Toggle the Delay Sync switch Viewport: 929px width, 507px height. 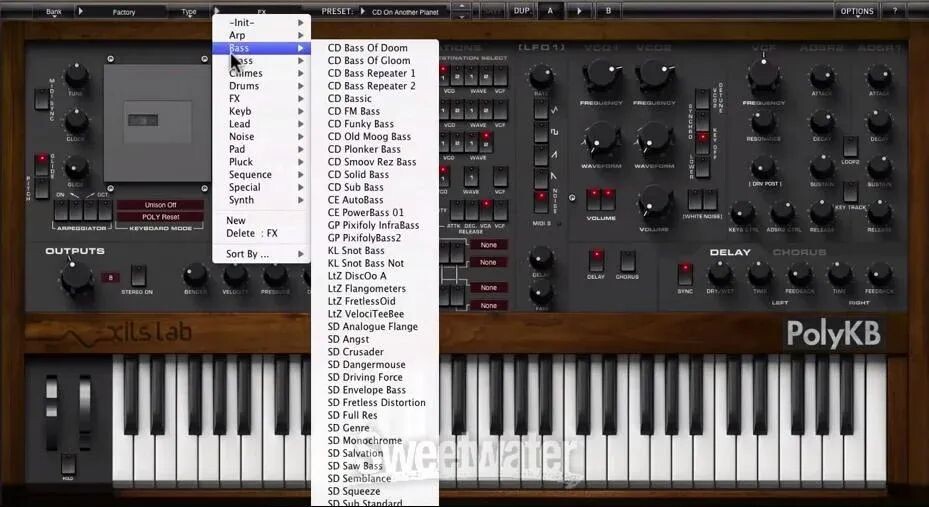(x=685, y=272)
